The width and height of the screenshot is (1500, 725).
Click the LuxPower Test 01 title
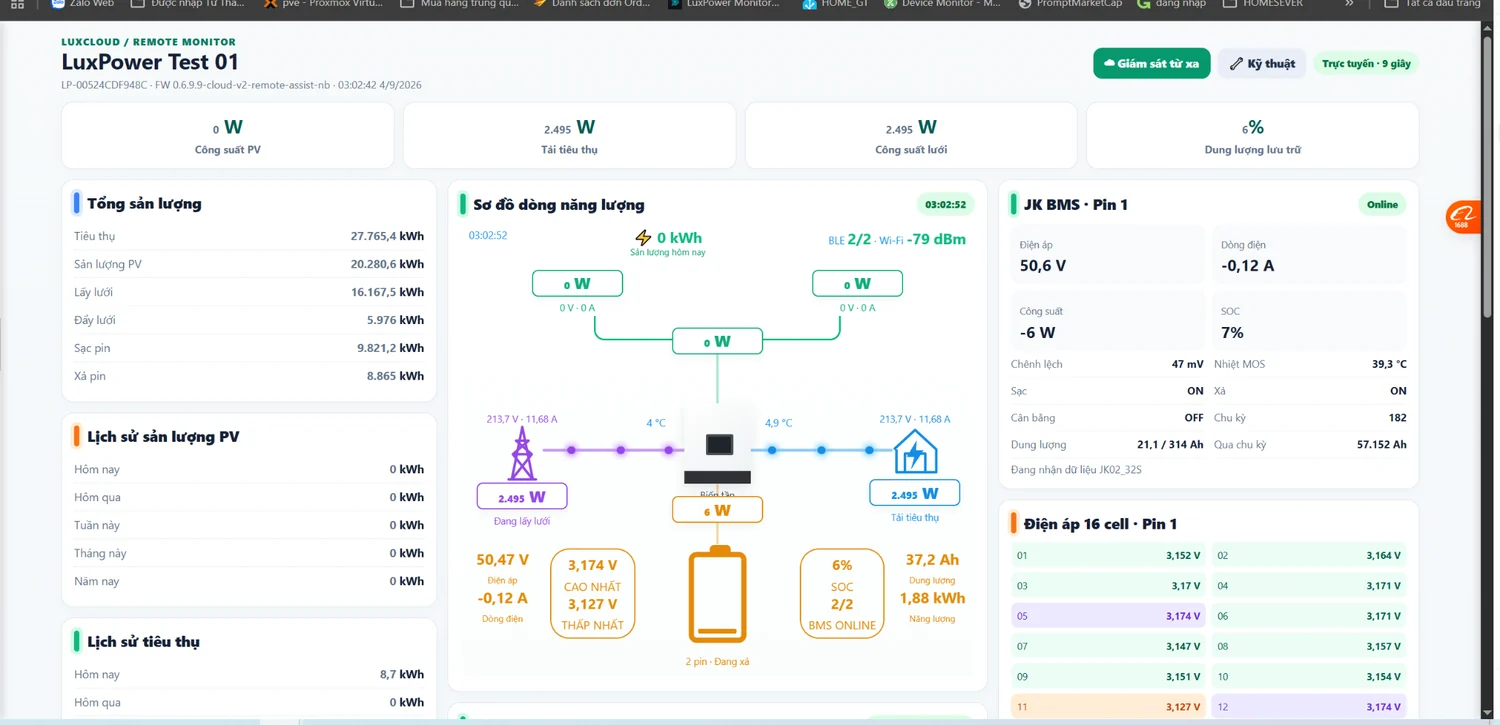click(150, 62)
